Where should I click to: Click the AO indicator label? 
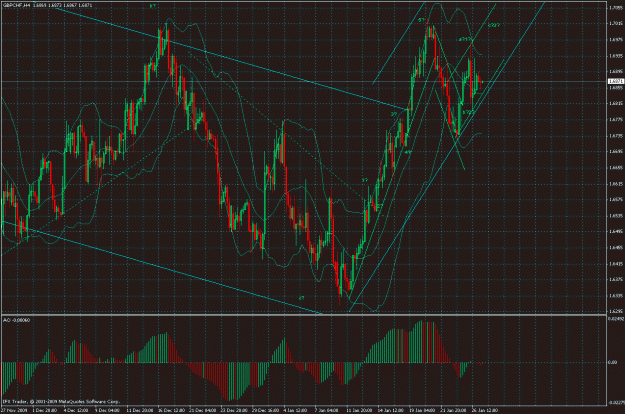(16, 320)
